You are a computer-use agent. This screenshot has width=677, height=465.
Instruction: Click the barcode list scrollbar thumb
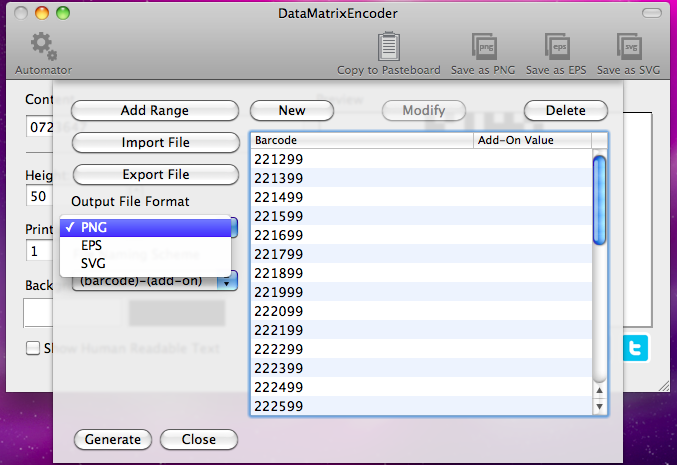599,200
